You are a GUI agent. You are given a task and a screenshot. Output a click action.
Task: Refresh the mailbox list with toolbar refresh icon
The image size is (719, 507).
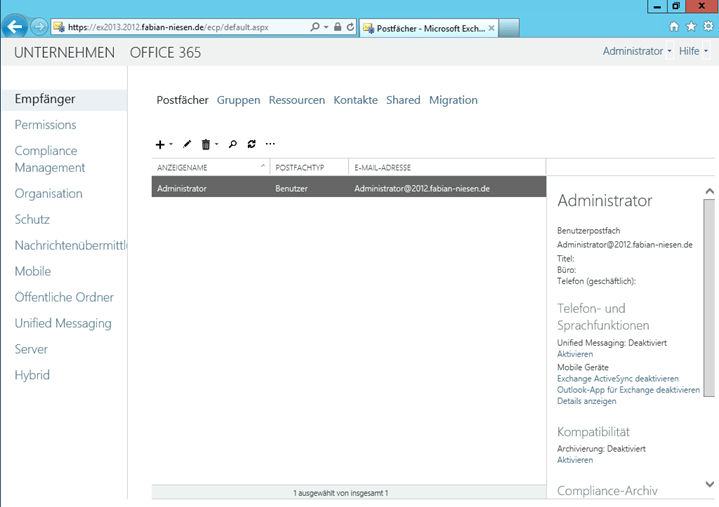coord(251,144)
